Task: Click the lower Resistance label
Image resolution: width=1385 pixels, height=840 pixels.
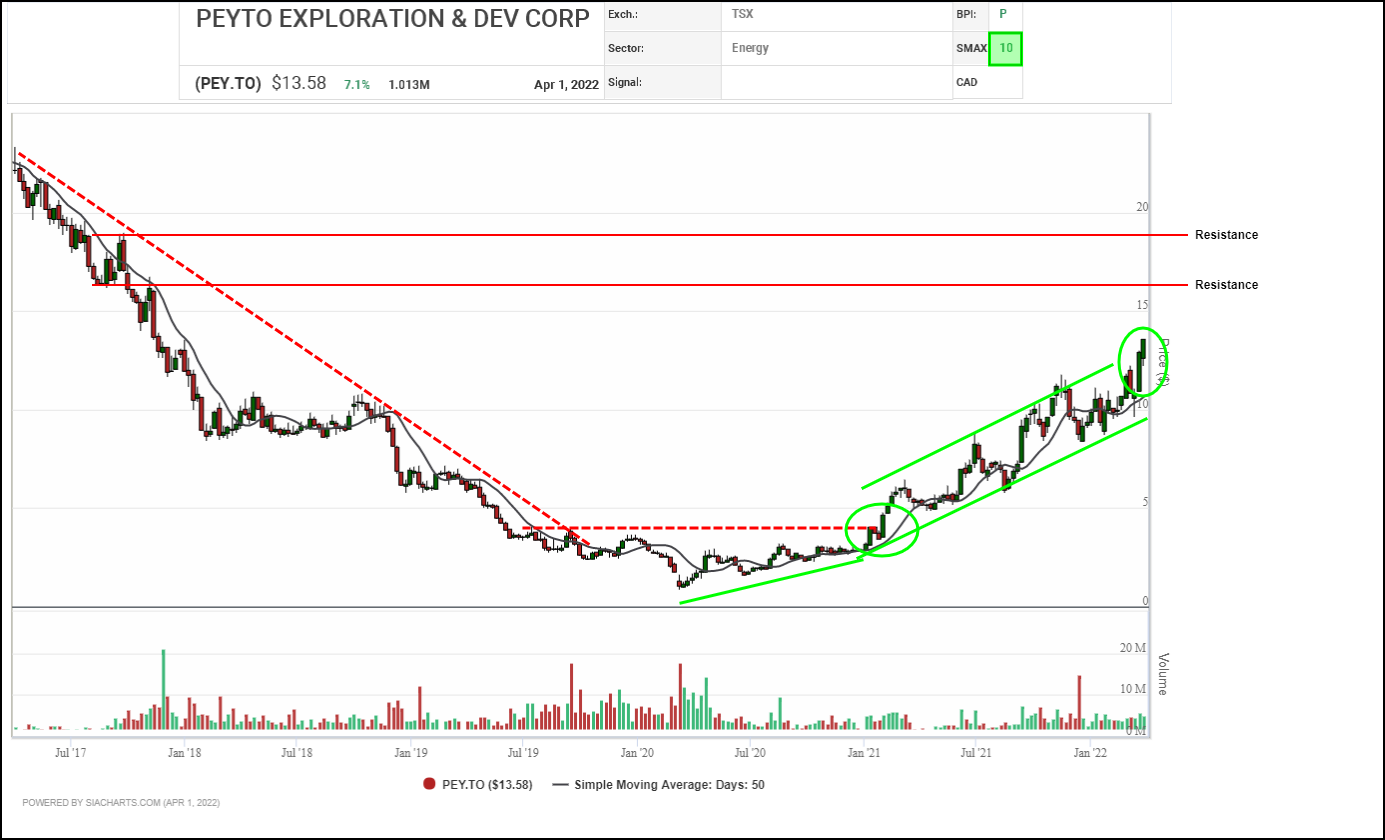Action: click(x=1226, y=285)
